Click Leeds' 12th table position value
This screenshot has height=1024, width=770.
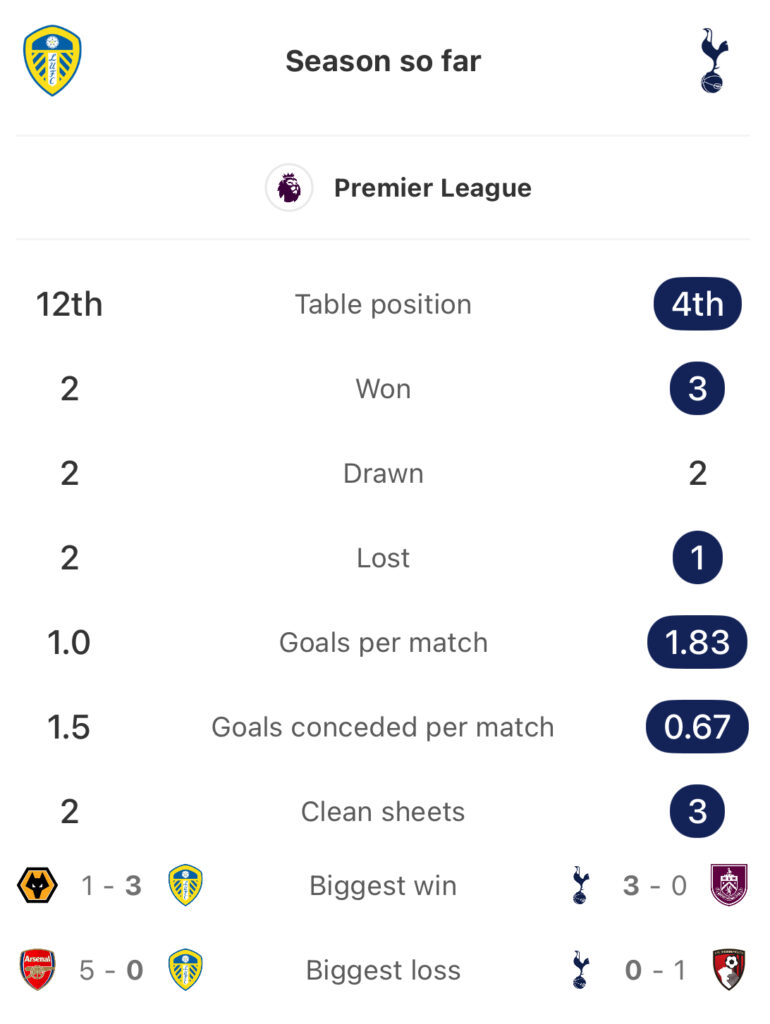click(x=69, y=304)
